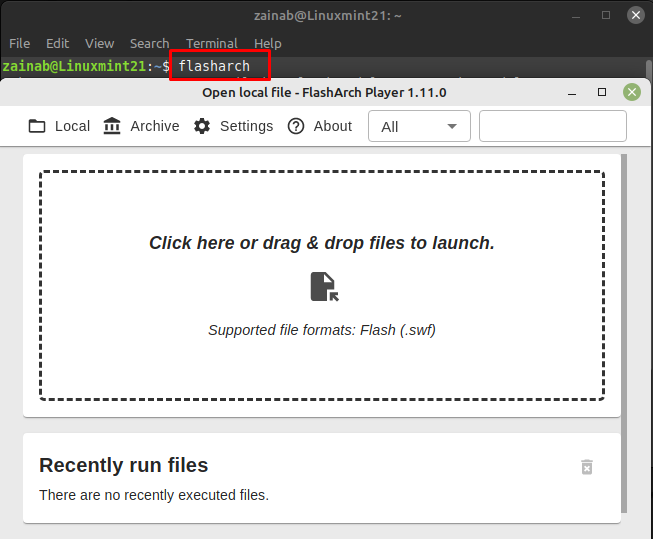
Task: Clear recent files with trash icon
Action: pyautogui.click(x=587, y=467)
